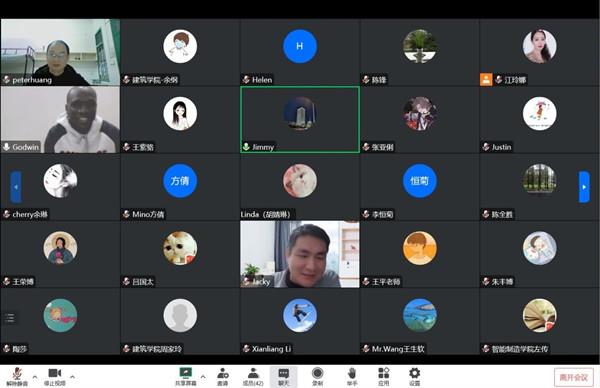Go to next page of participants
The width and height of the screenshot is (600, 388).
click(x=584, y=187)
